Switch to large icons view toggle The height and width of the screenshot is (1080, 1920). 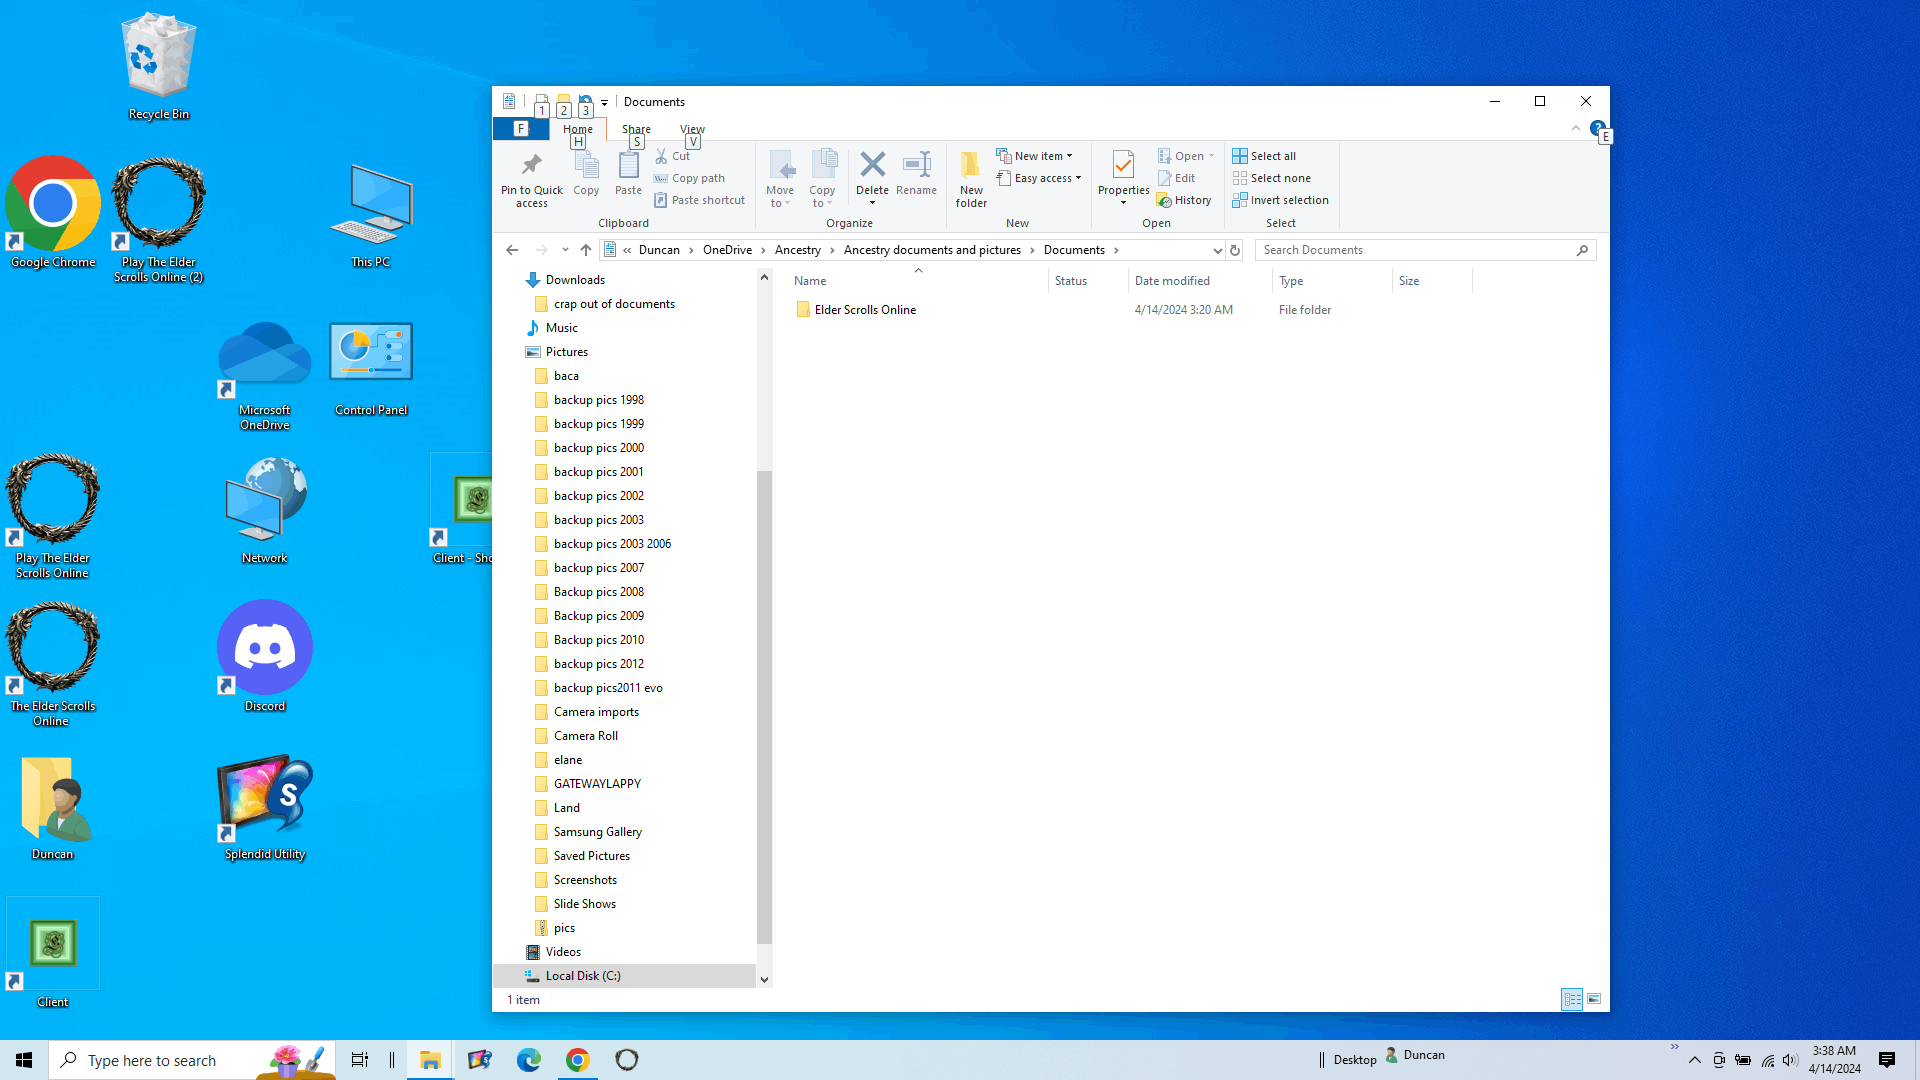(x=1594, y=999)
